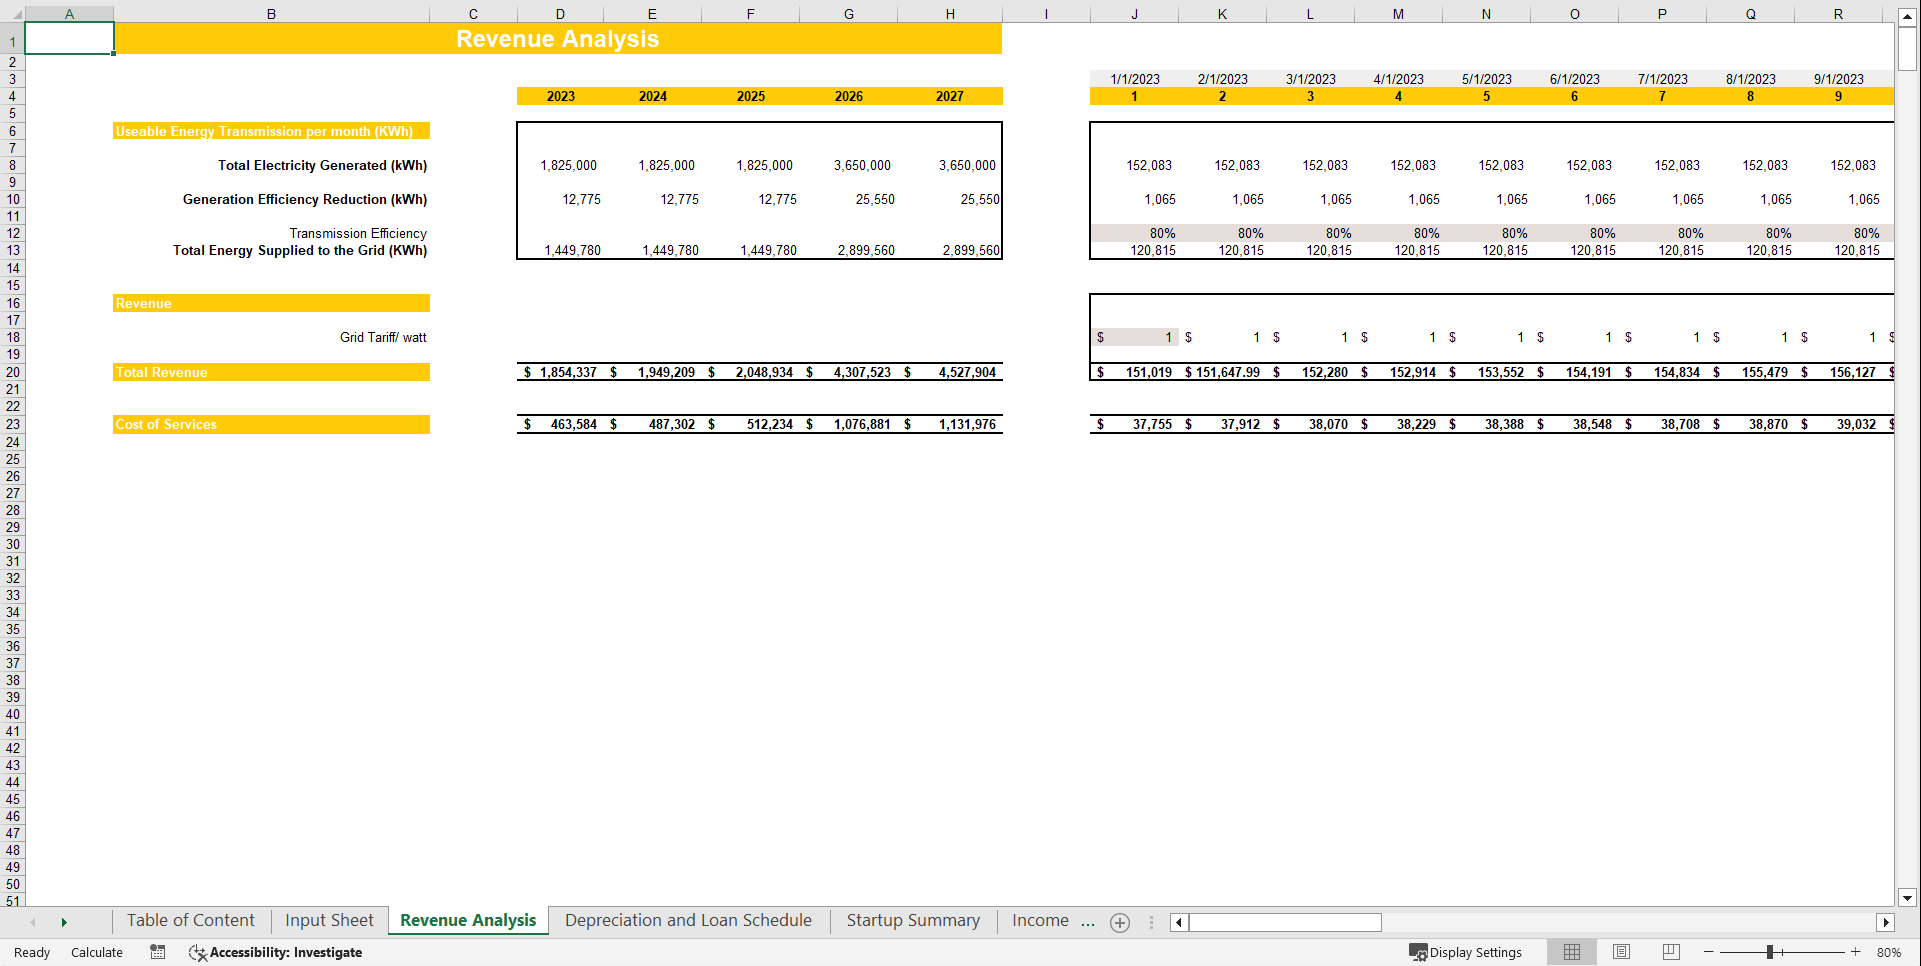The height and width of the screenshot is (966, 1921).
Task: Select the Depreciation and Loan Schedule tab
Action: [x=688, y=920]
